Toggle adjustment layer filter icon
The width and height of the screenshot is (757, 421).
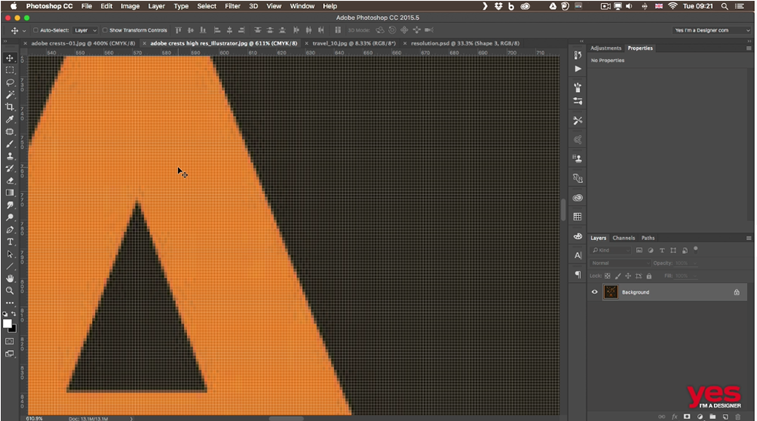(x=651, y=250)
